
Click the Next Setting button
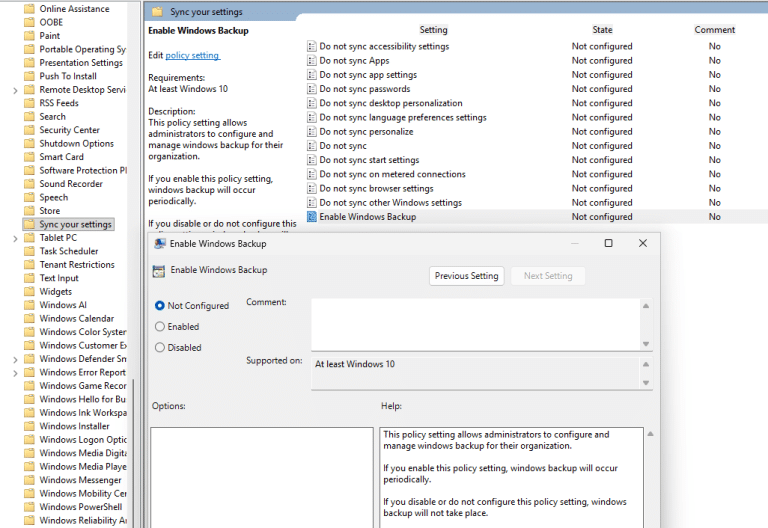click(548, 276)
